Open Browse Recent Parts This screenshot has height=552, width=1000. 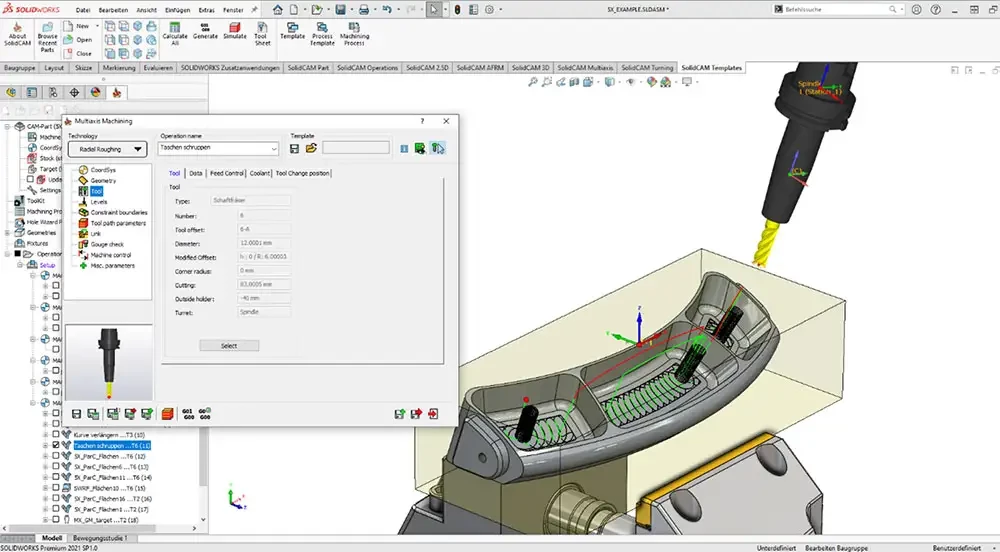(x=47, y=38)
